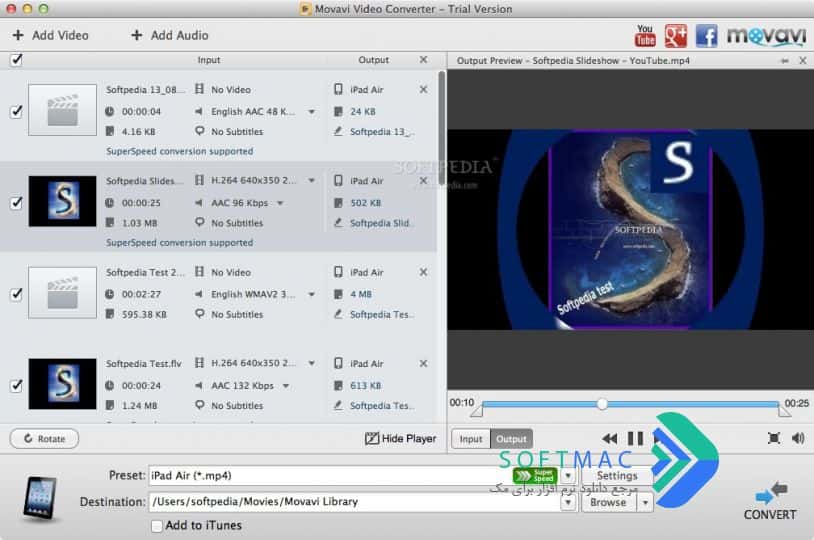814x540 pixels.
Task: Click Hide Player
Action: (400, 439)
